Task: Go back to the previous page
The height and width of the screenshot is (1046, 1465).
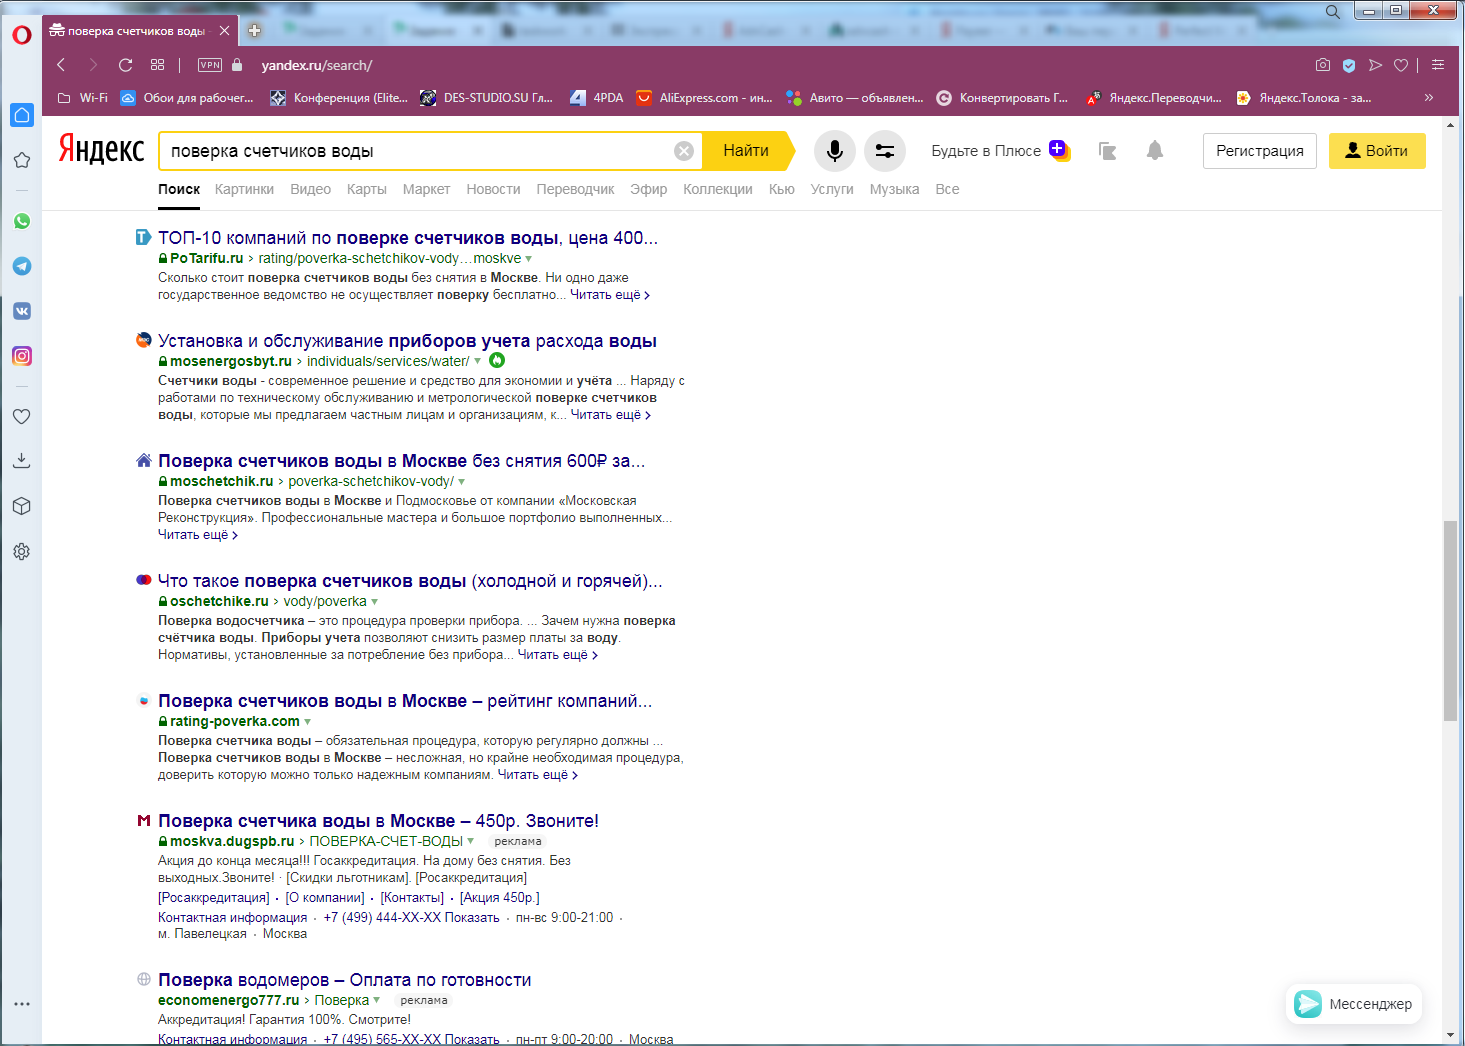Action: [x=61, y=65]
